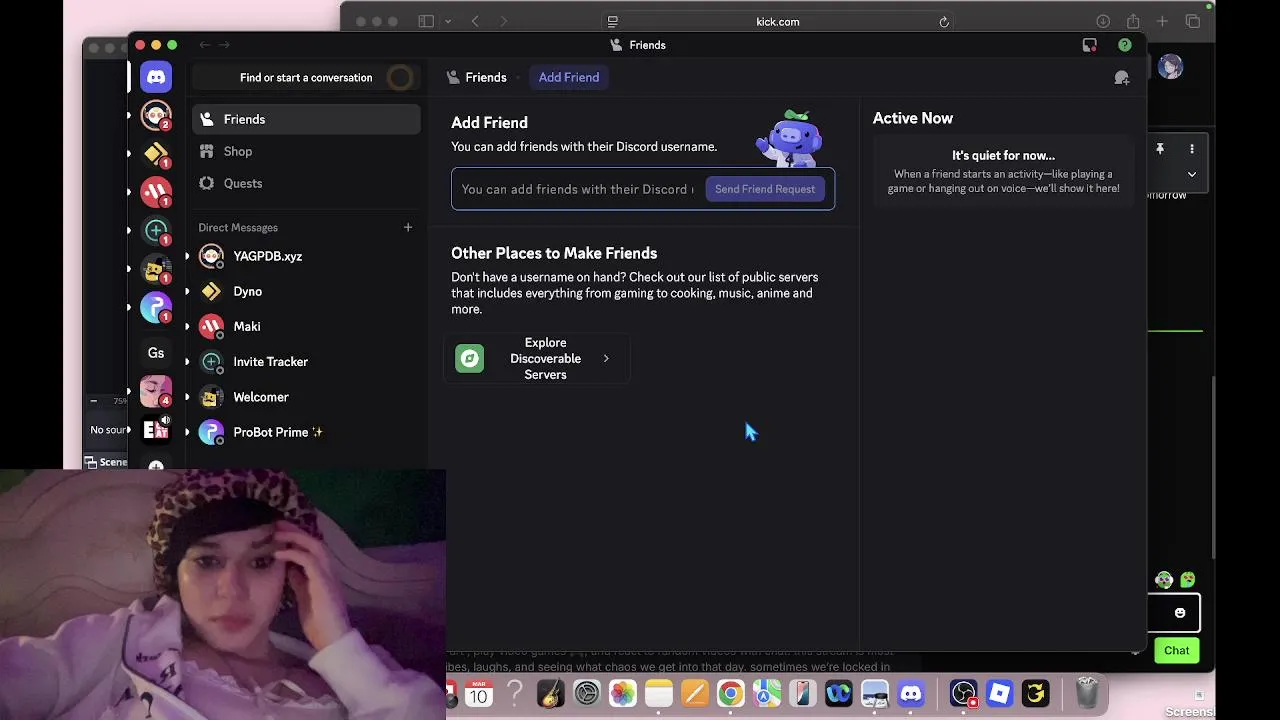Open the Gs server in server list

[x=156, y=352]
